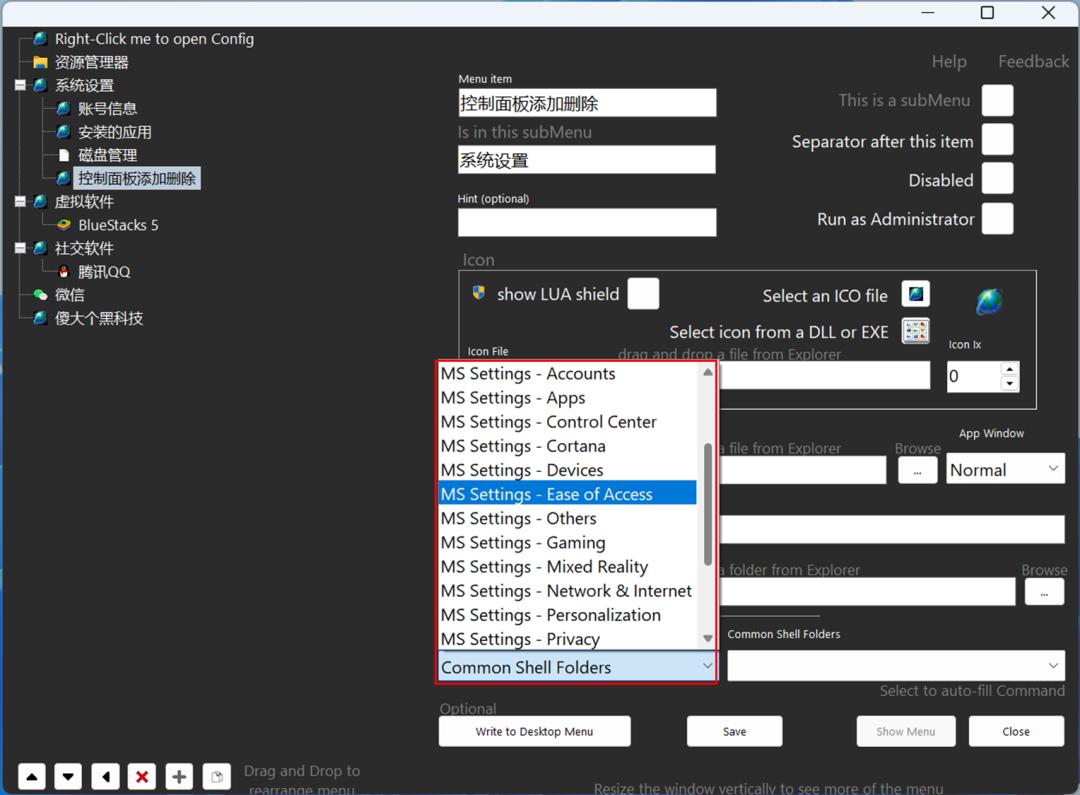Click the move item down arrow button
Viewport: 1080px width, 795px height.
[x=68, y=777]
